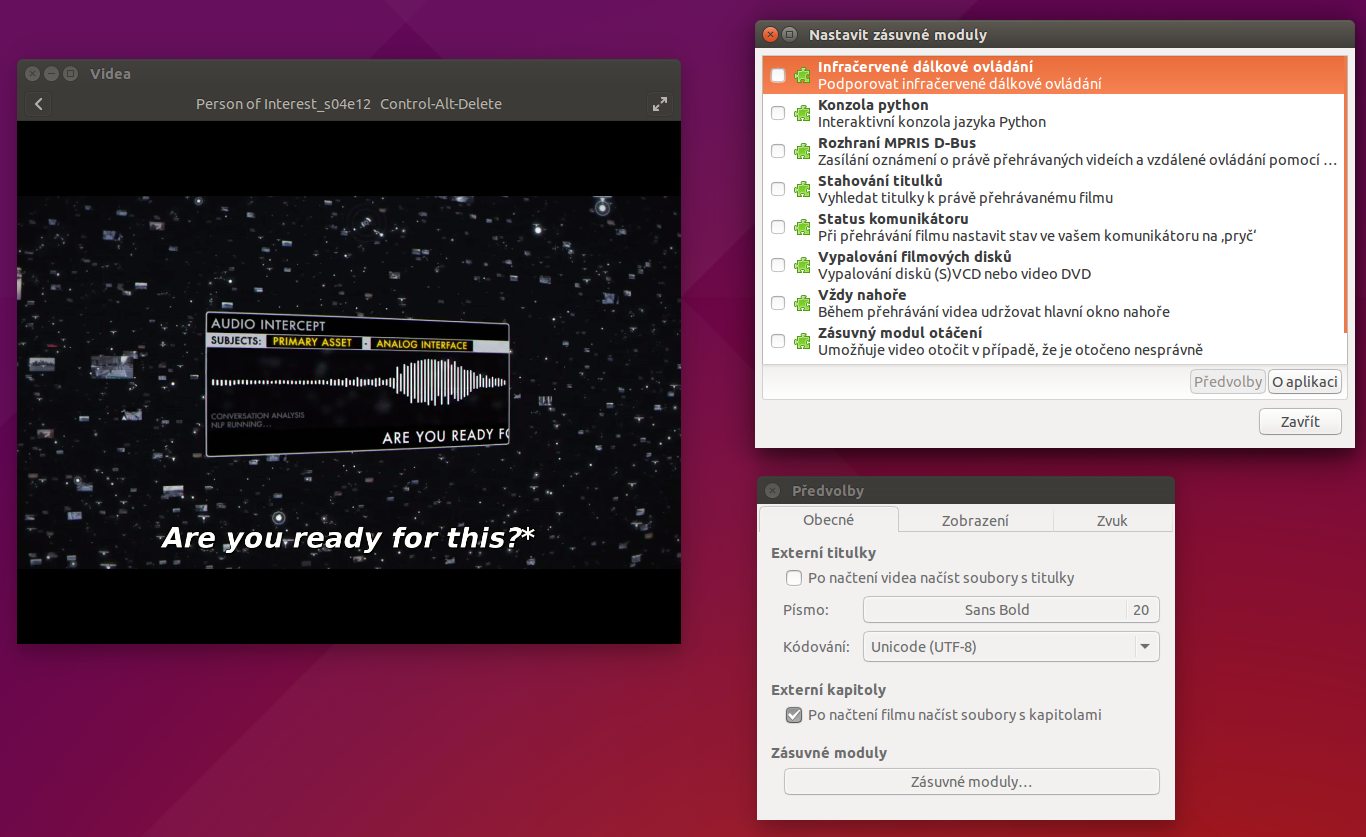Click puzzle icon of Vypalování filmových disků
Viewport: 1366px width, 837px height.
point(802,265)
